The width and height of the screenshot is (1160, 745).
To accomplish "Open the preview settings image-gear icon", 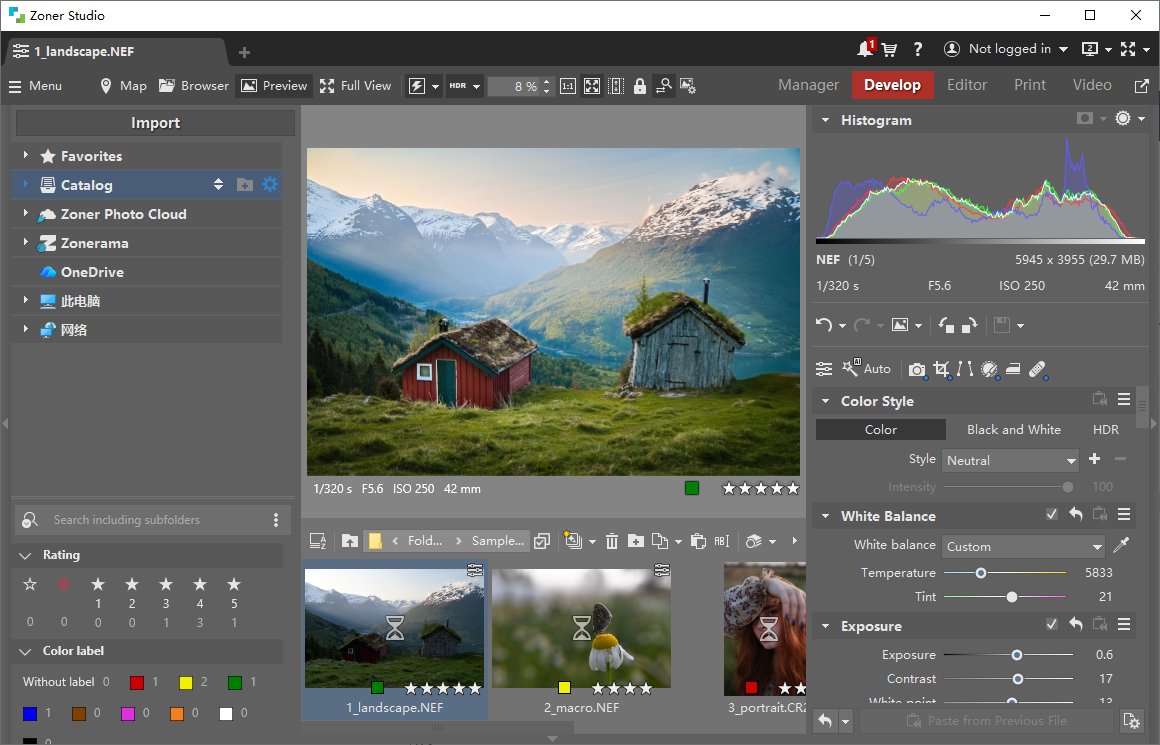I will (x=688, y=87).
